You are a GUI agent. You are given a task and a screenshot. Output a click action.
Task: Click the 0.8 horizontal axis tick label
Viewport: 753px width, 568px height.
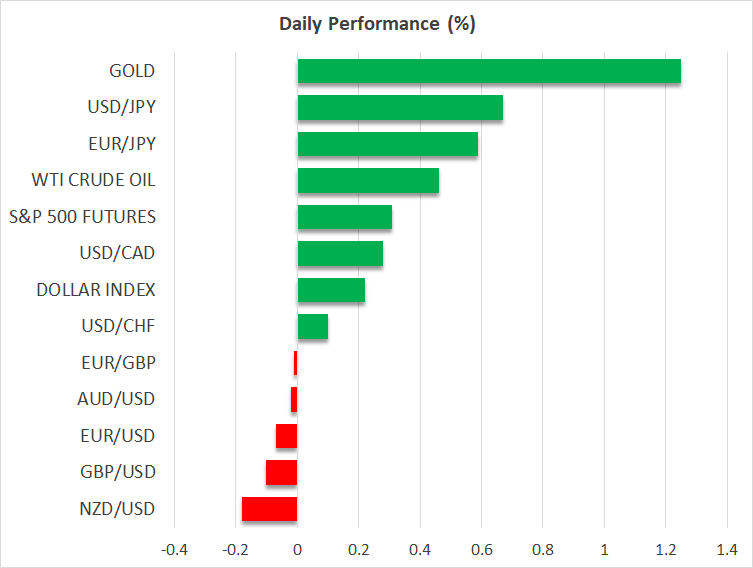pyautogui.click(x=543, y=550)
